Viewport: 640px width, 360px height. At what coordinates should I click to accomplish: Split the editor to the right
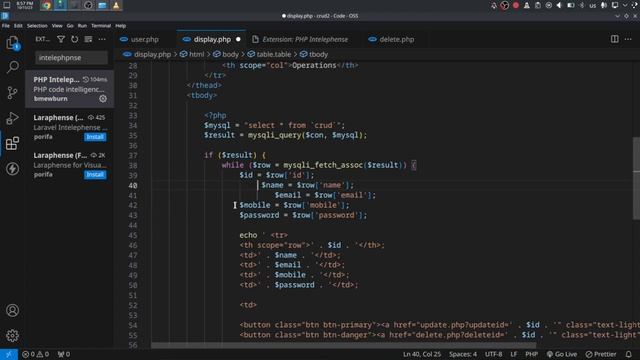pyautogui.click(x=614, y=39)
